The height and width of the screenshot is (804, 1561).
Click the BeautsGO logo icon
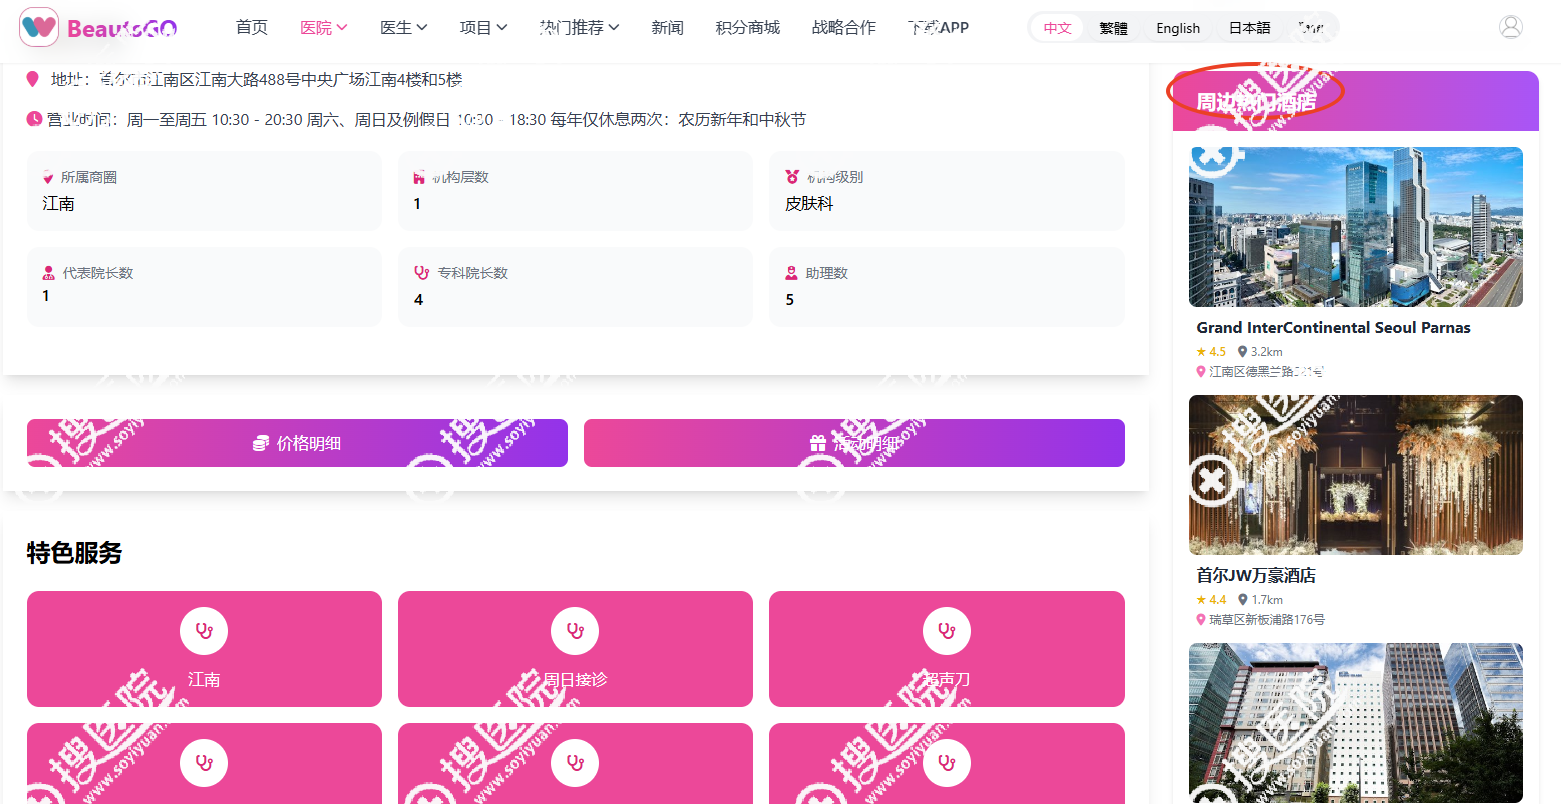(x=39, y=27)
